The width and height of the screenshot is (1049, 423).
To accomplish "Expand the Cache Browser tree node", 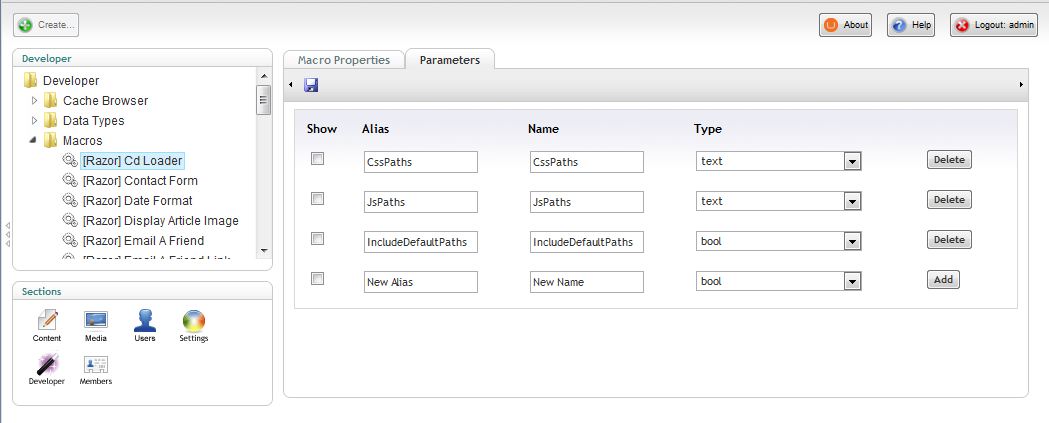I will (x=35, y=101).
